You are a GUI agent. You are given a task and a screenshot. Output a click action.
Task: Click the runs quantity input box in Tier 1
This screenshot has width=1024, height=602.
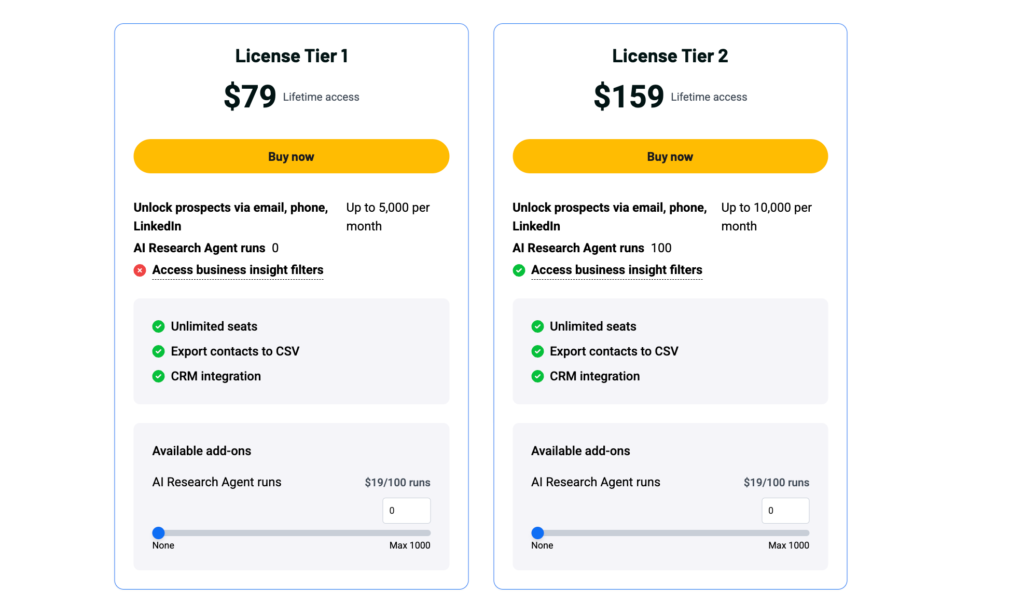(406, 510)
